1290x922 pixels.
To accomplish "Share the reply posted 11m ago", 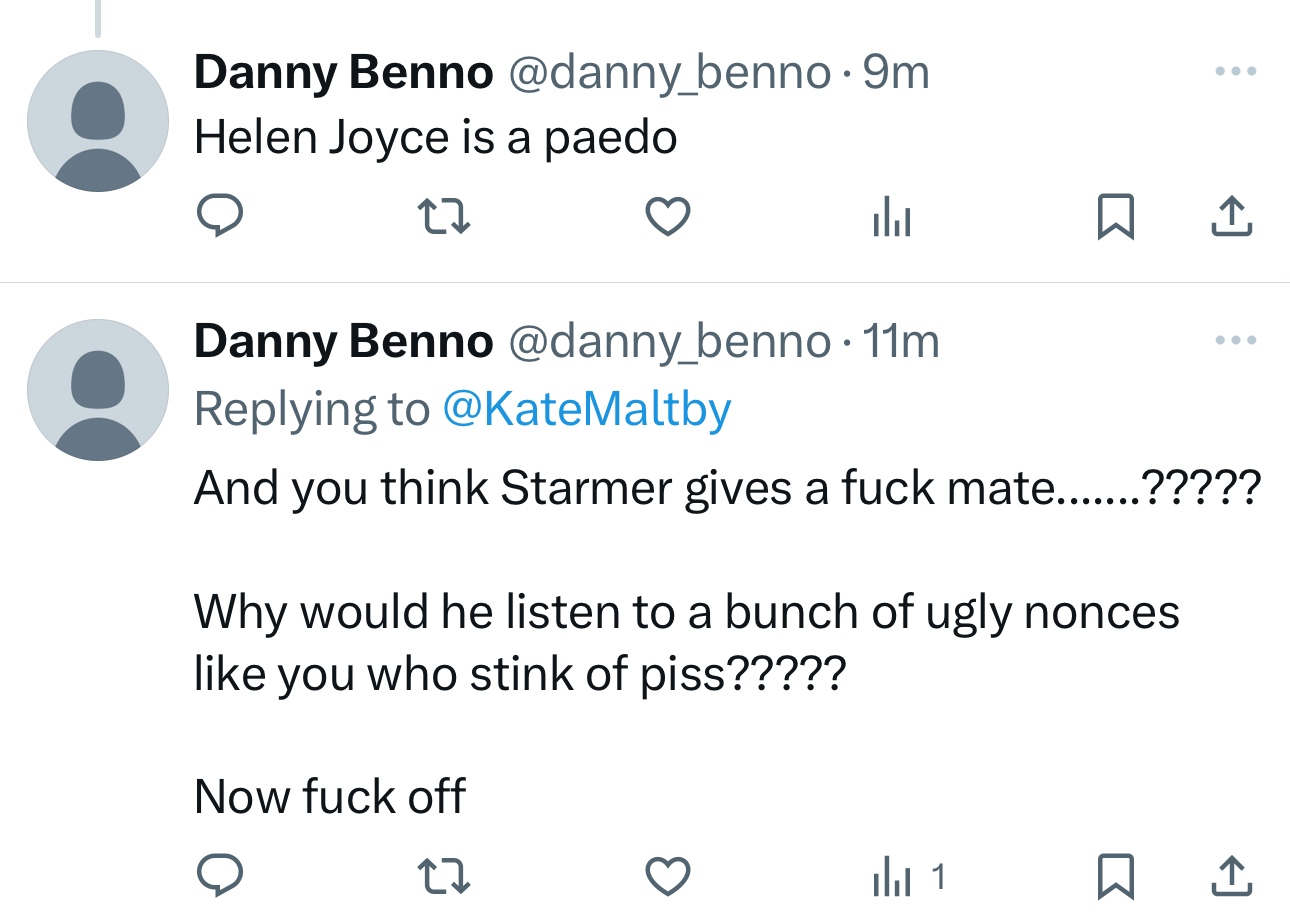I will pos(1231,876).
